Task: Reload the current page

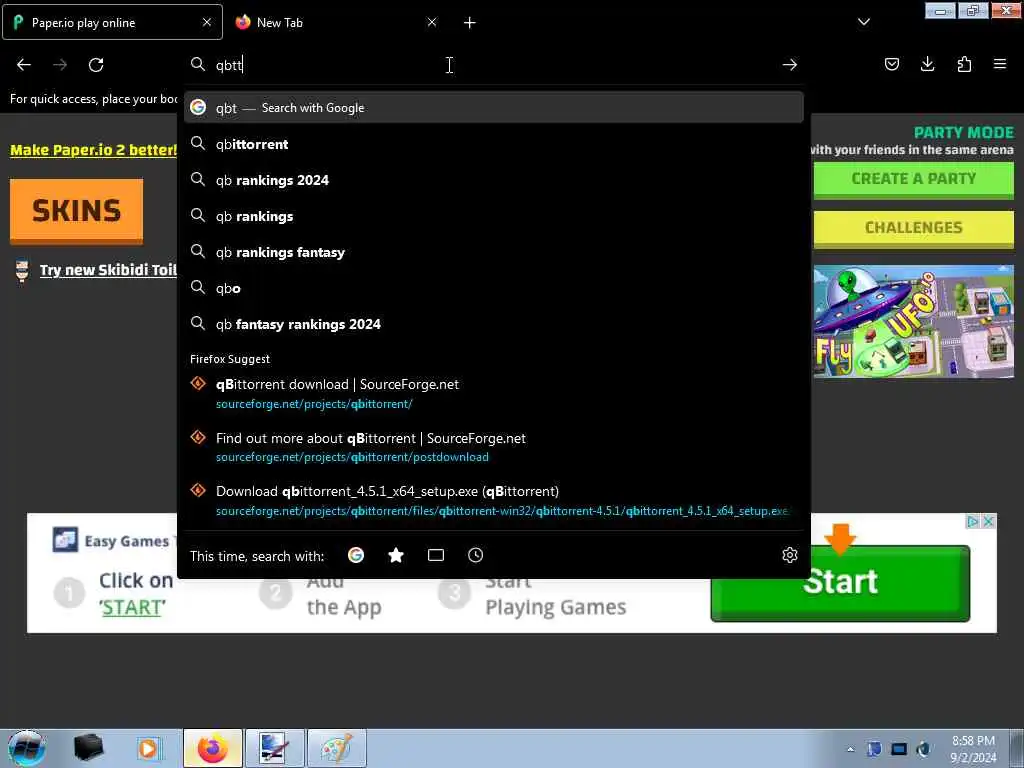Action: [x=96, y=64]
